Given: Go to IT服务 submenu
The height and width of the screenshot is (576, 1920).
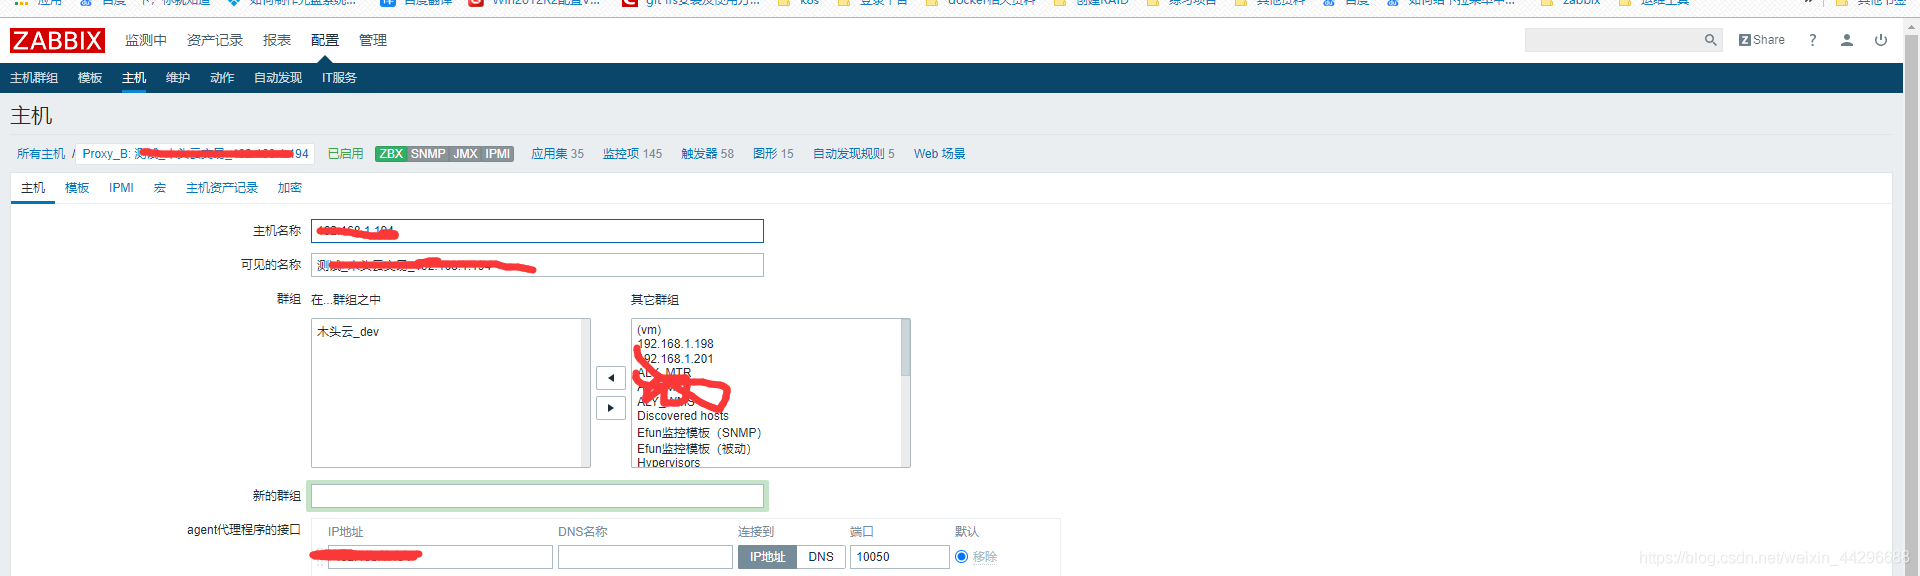Looking at the screenshot, I should (x=339, y=78).
